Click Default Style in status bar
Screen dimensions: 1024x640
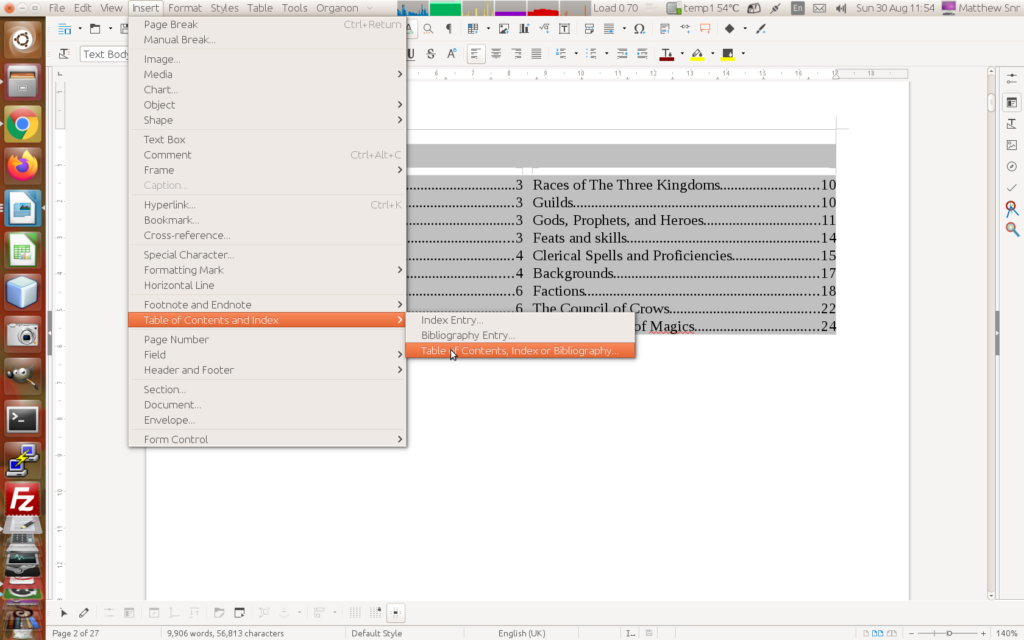point(376,633)
